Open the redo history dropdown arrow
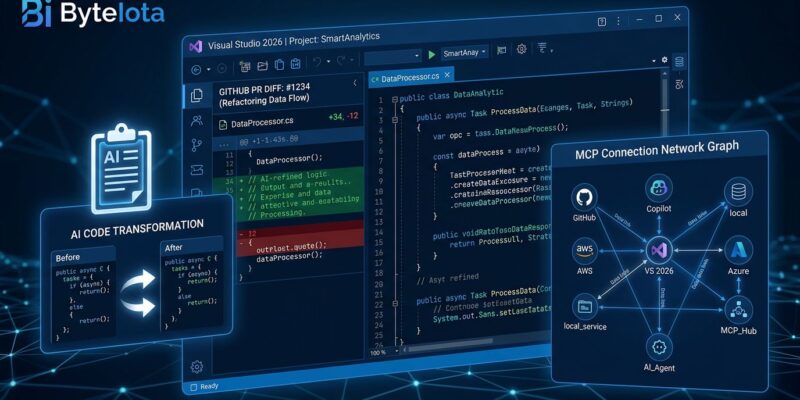Viewport: 800px width, 400px height. click(x=352, y=60)
